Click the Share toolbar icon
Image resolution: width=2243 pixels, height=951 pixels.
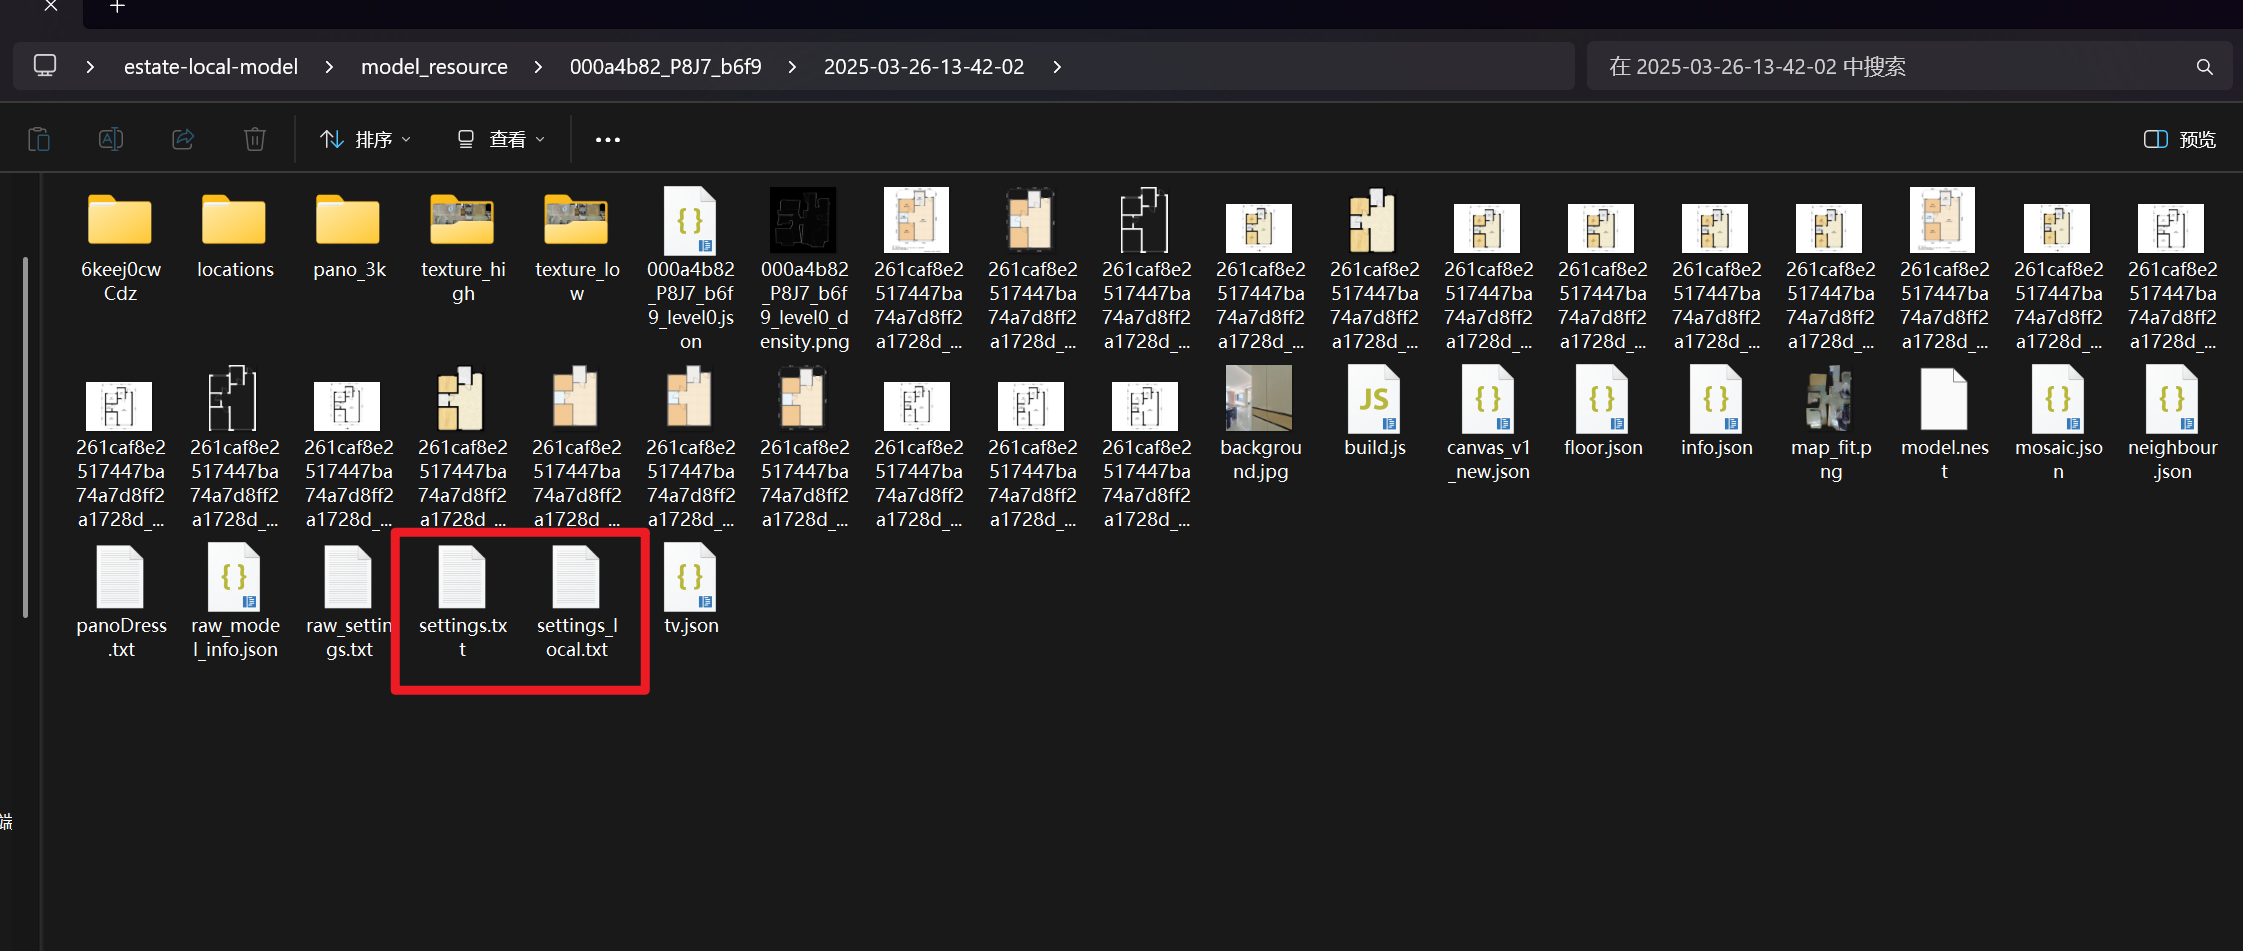click(x=183, y=139)
